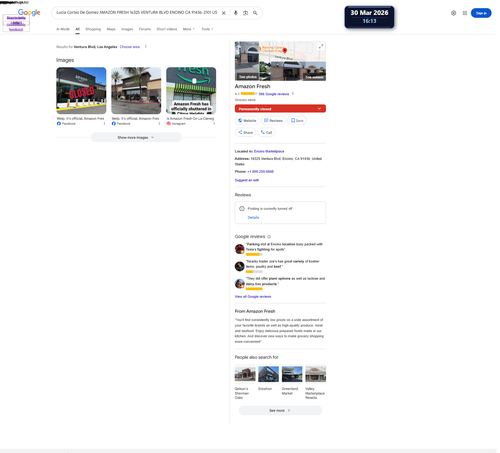Start voice search with the microphone icon
The image size is (500, 453).
(x=236, y=13)
